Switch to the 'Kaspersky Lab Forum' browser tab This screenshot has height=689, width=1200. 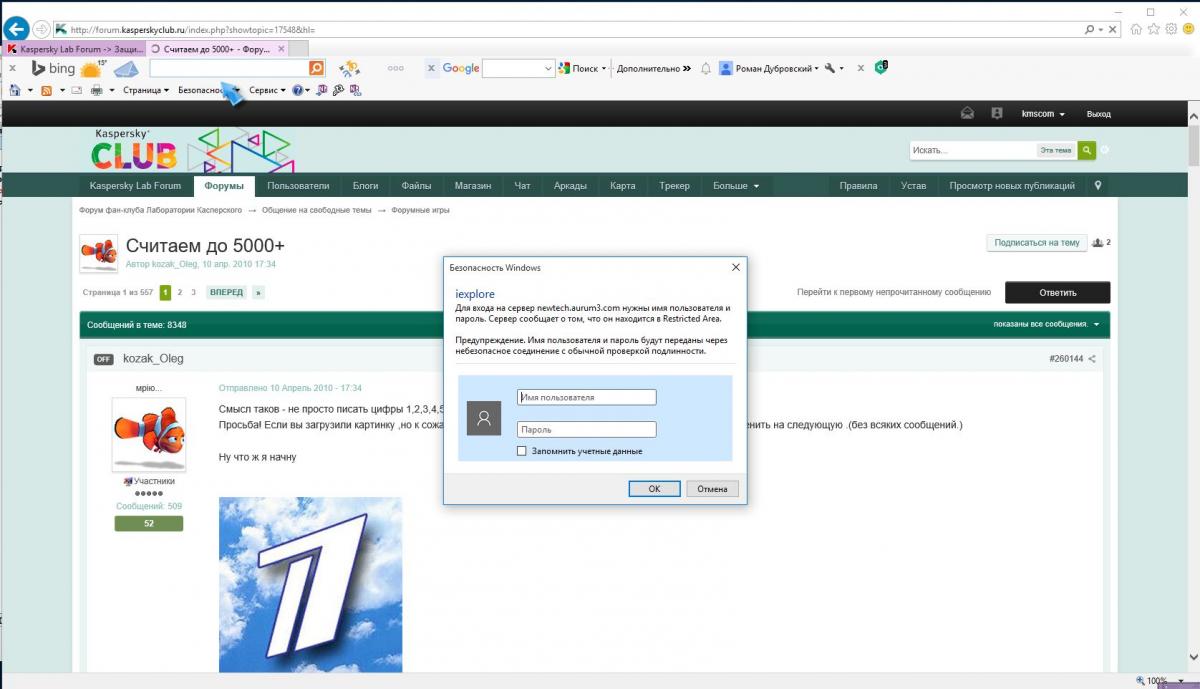pos(75,48)
